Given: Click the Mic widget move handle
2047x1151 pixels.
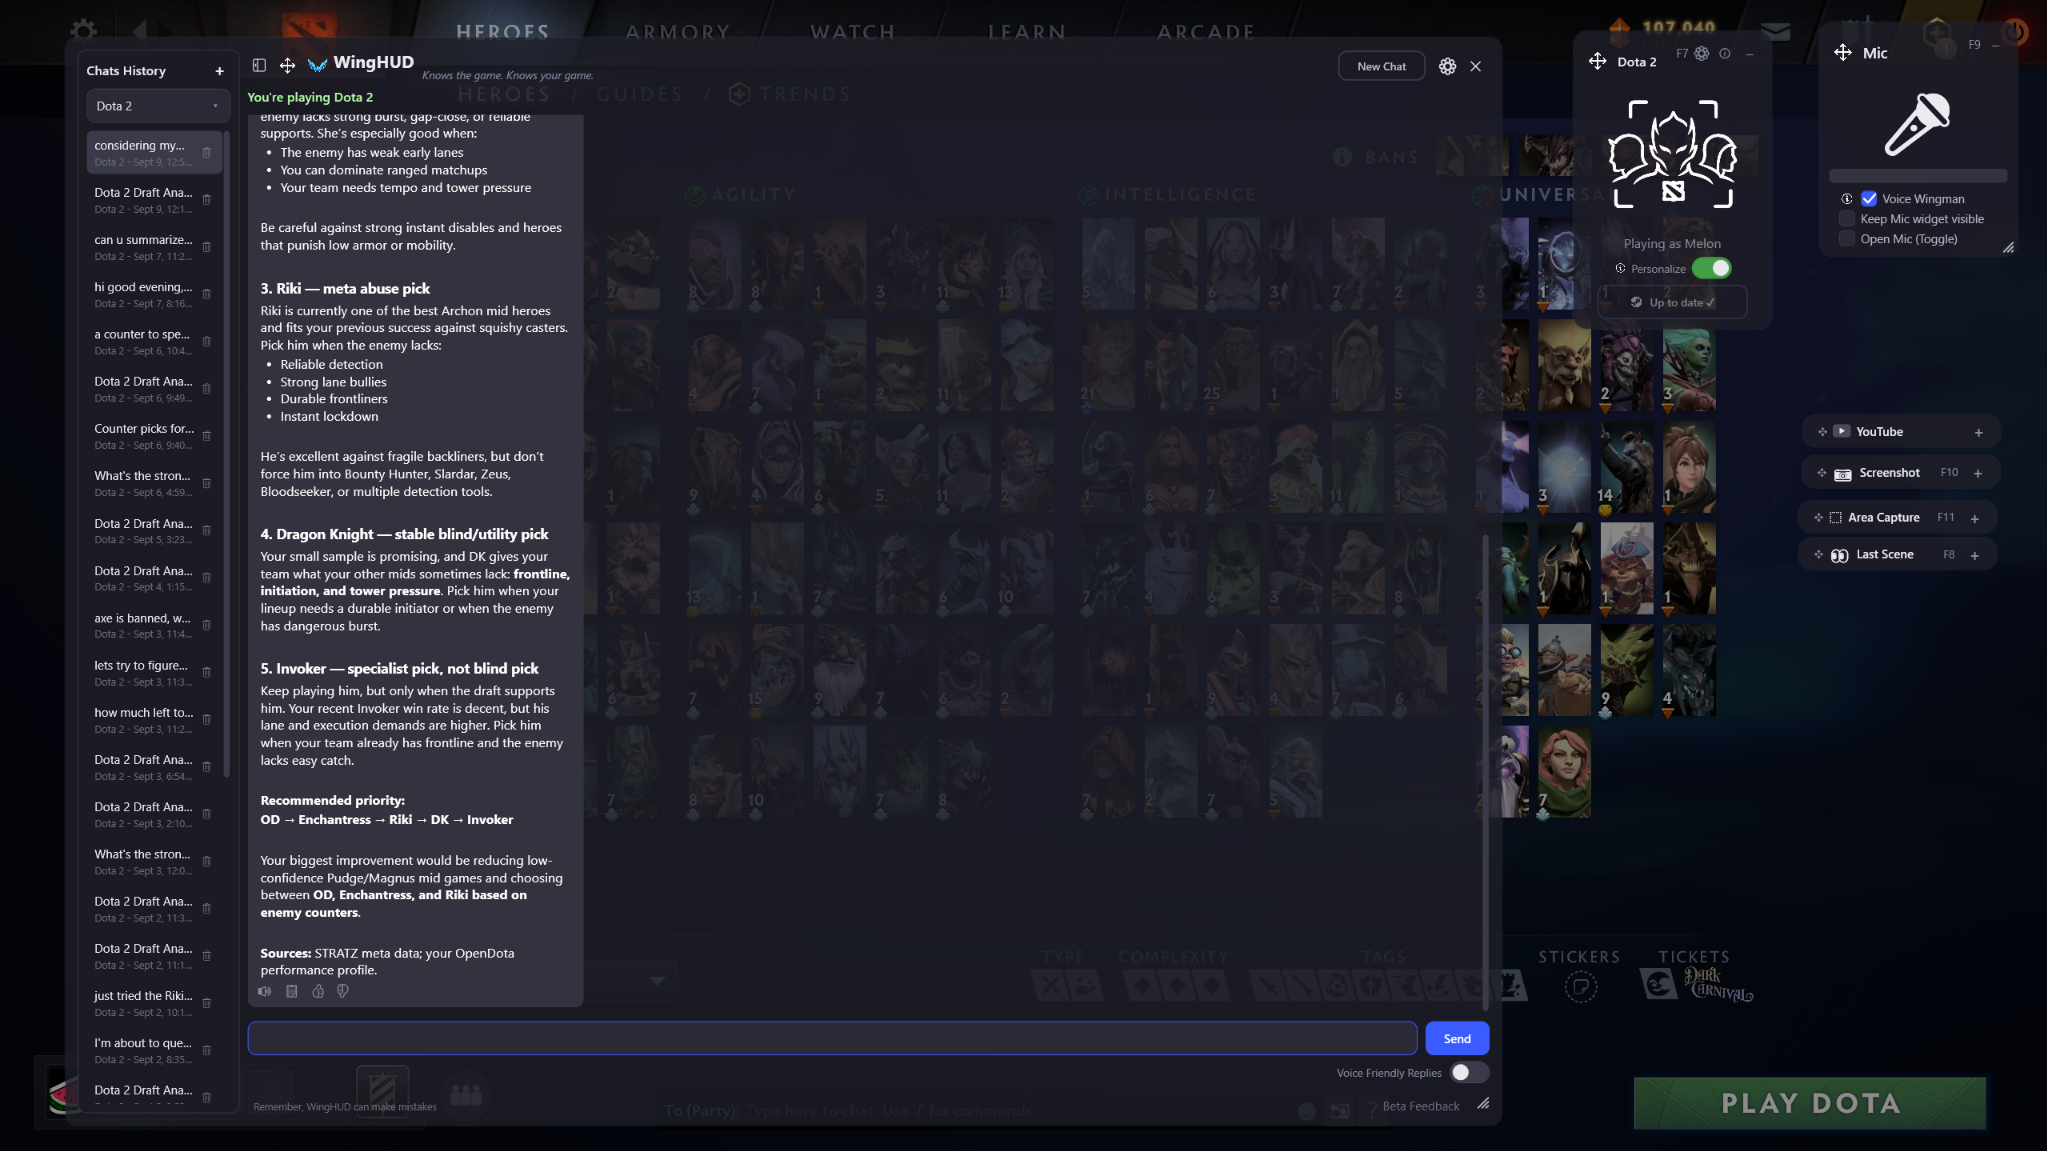Looking at the screenshot, I should [1843, 52].
